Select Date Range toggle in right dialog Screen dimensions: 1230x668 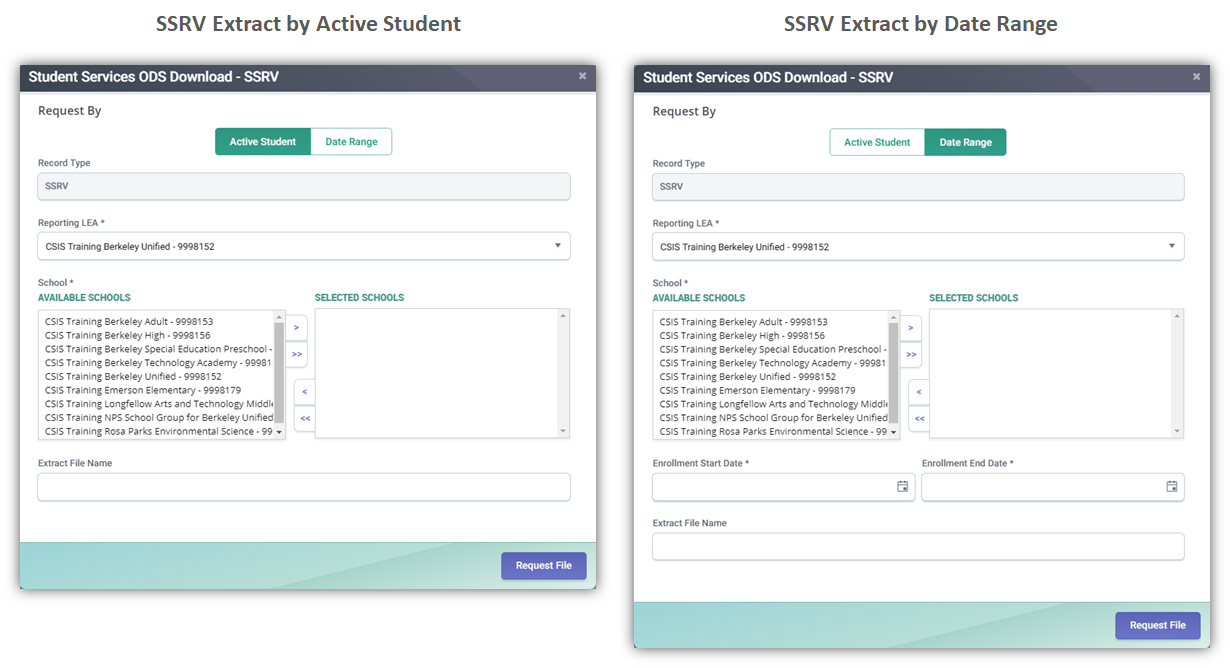[965, 142]
